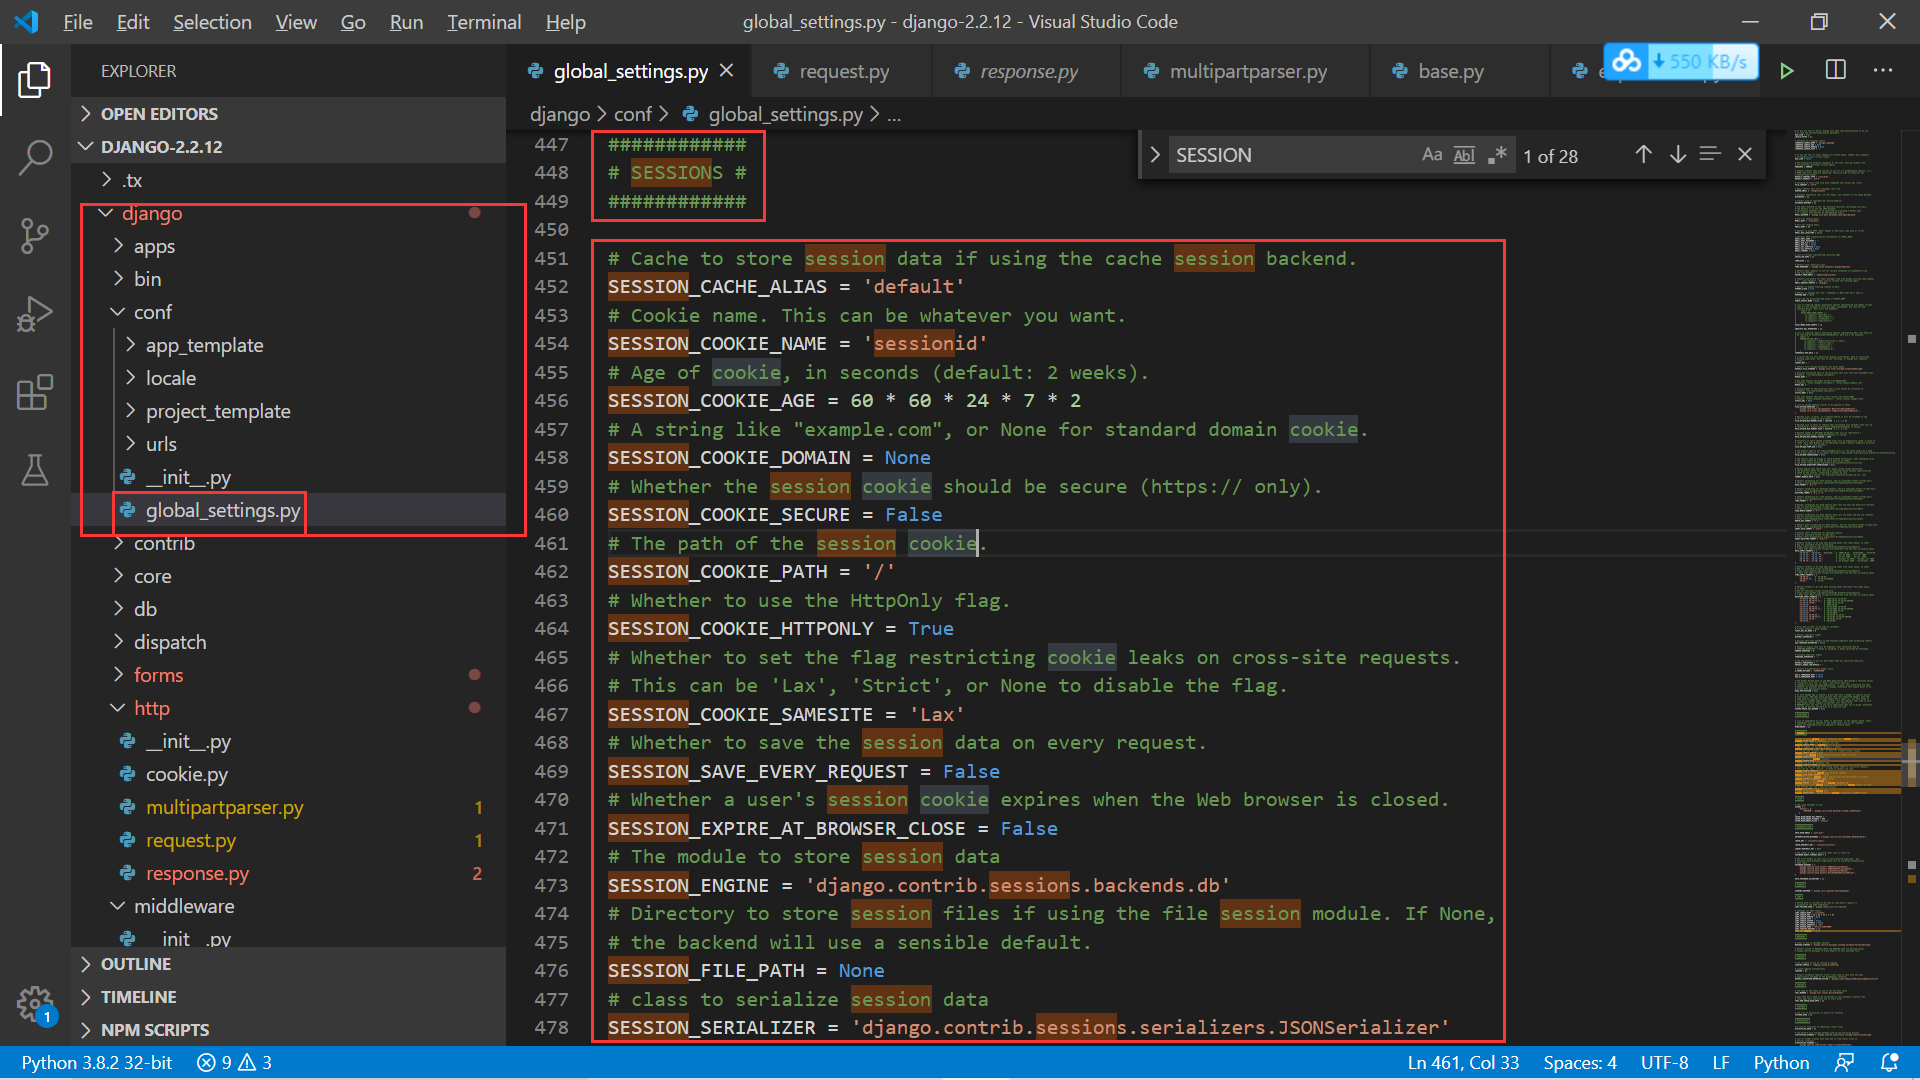Click inside the SESSION find input

pos(1290,155)
